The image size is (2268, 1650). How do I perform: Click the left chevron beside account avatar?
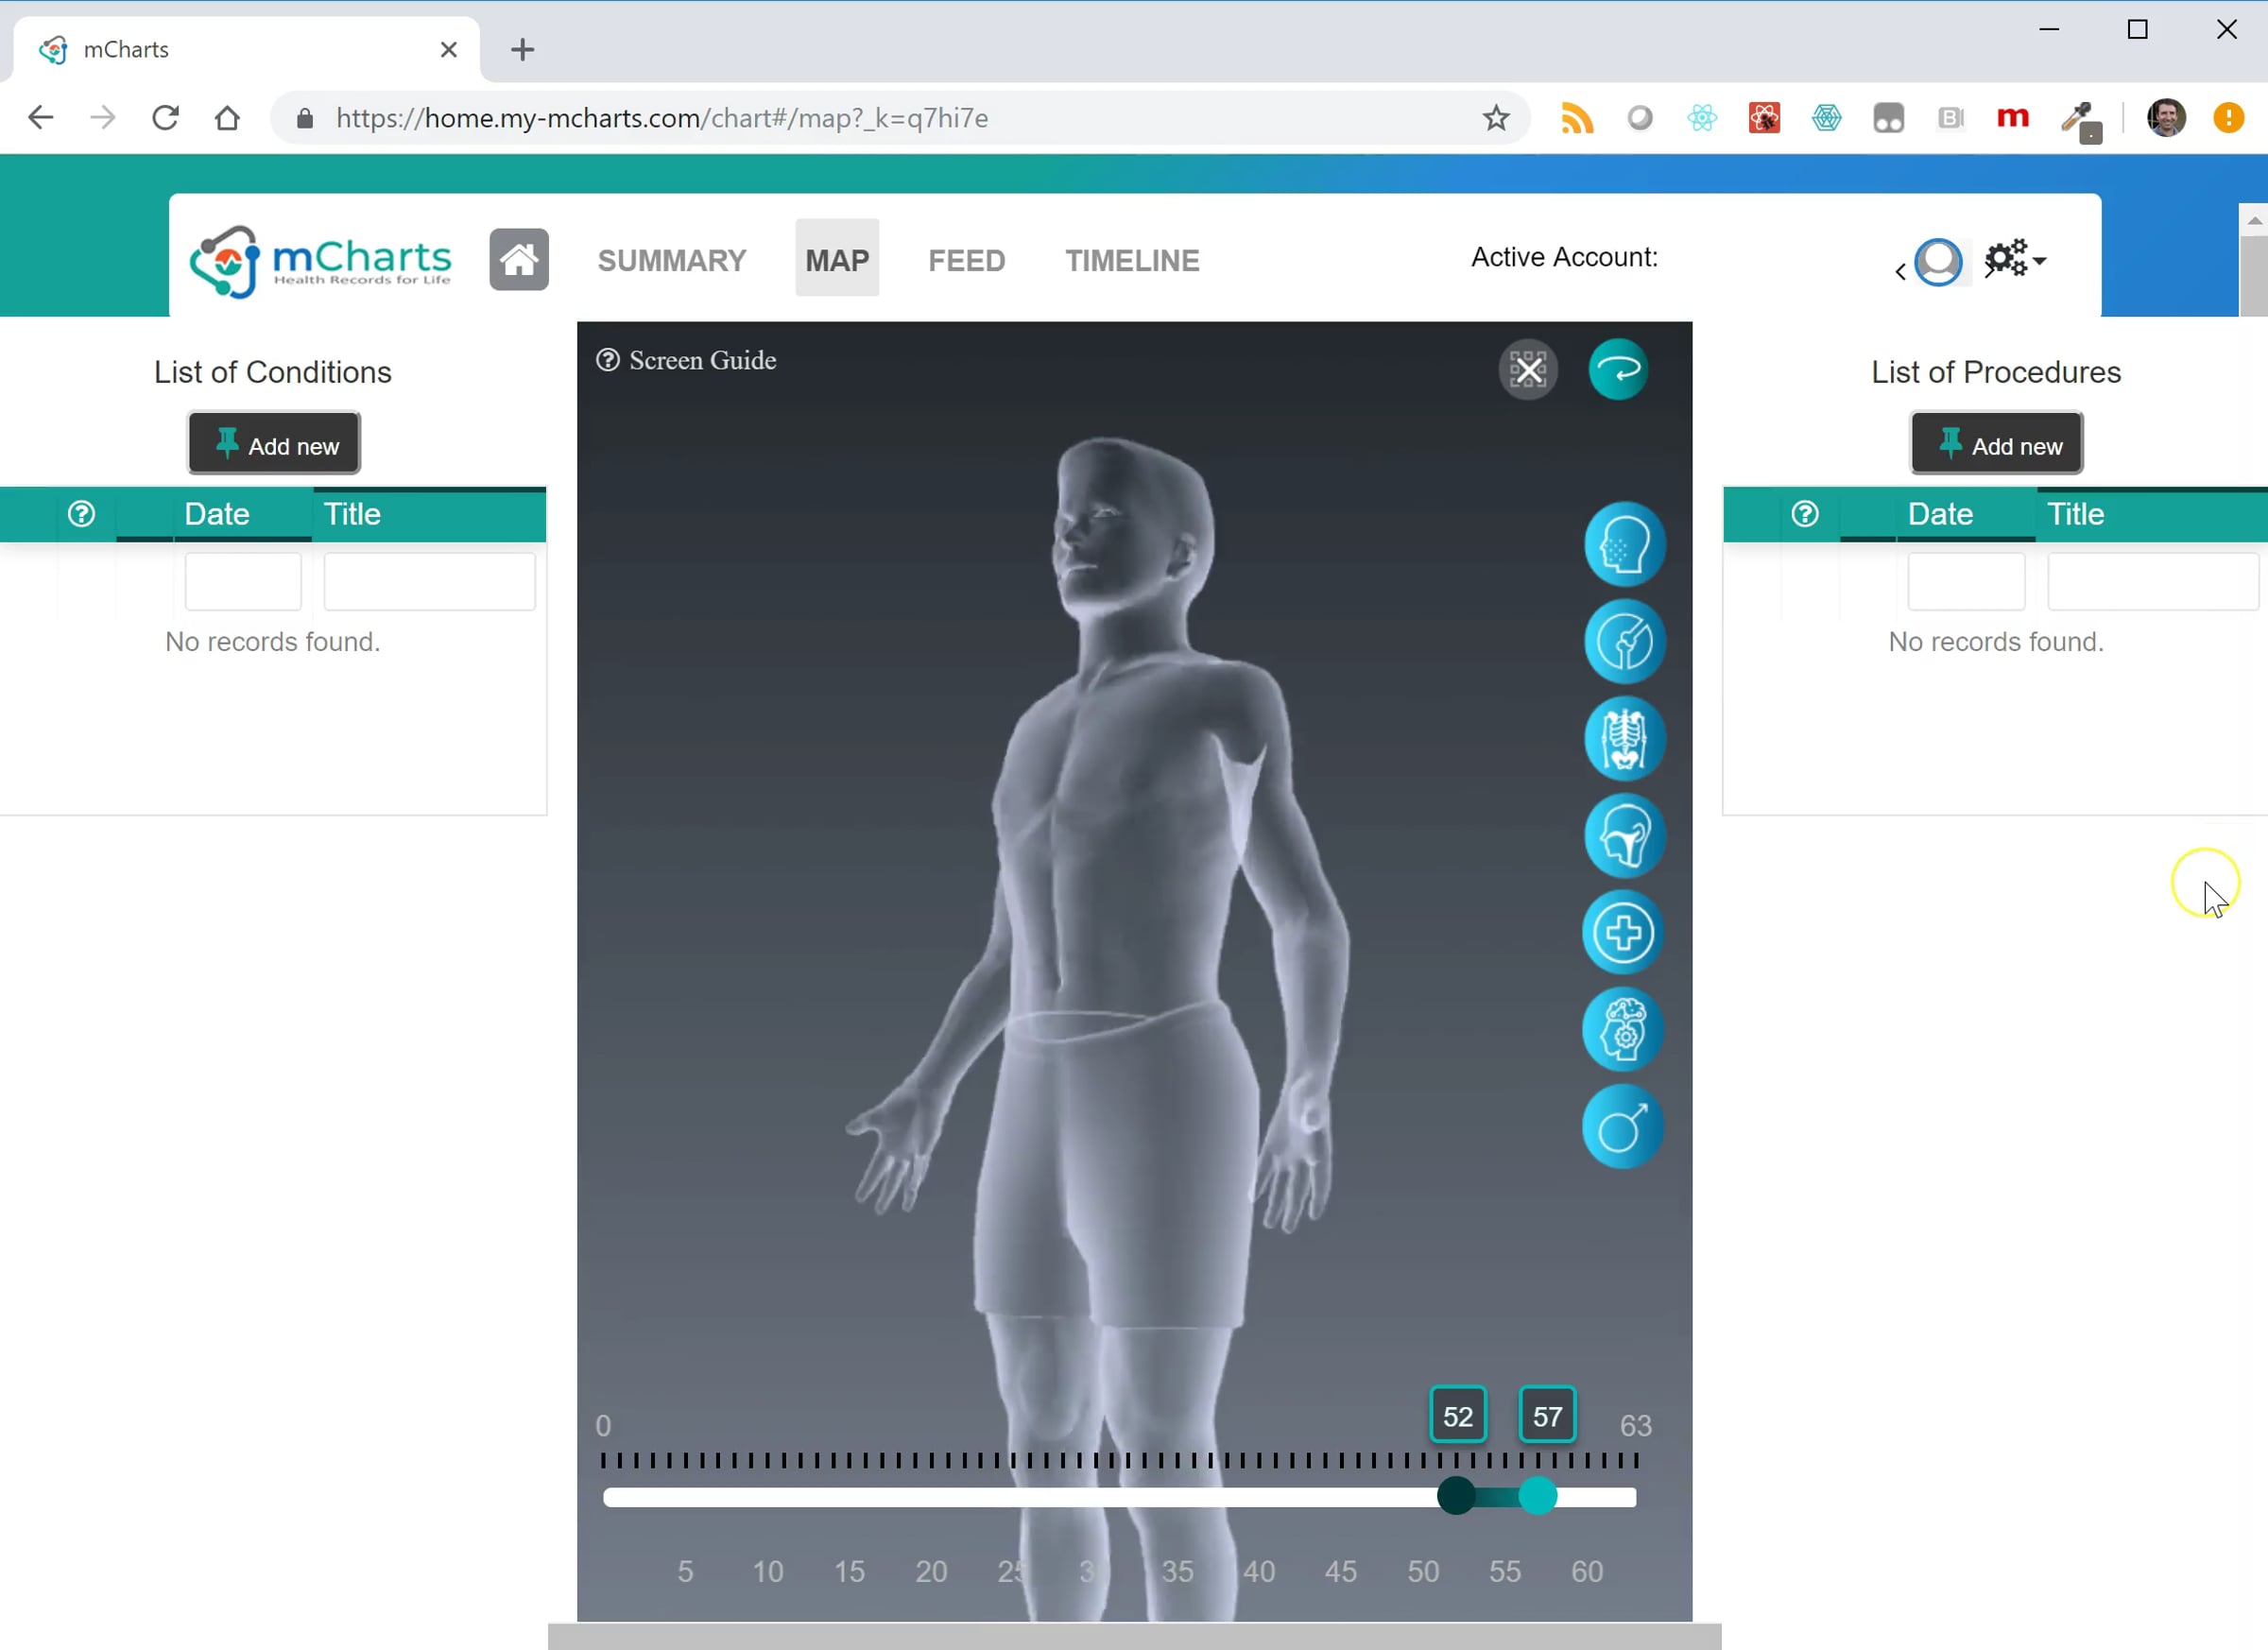coord(1900,271)
